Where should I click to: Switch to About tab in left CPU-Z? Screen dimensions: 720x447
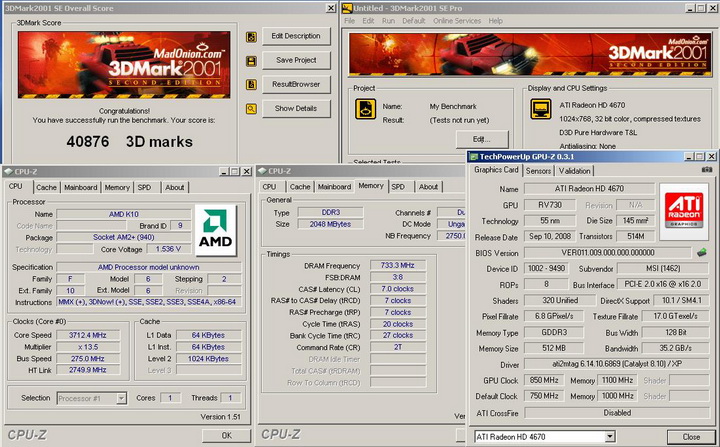click(174, 187)
